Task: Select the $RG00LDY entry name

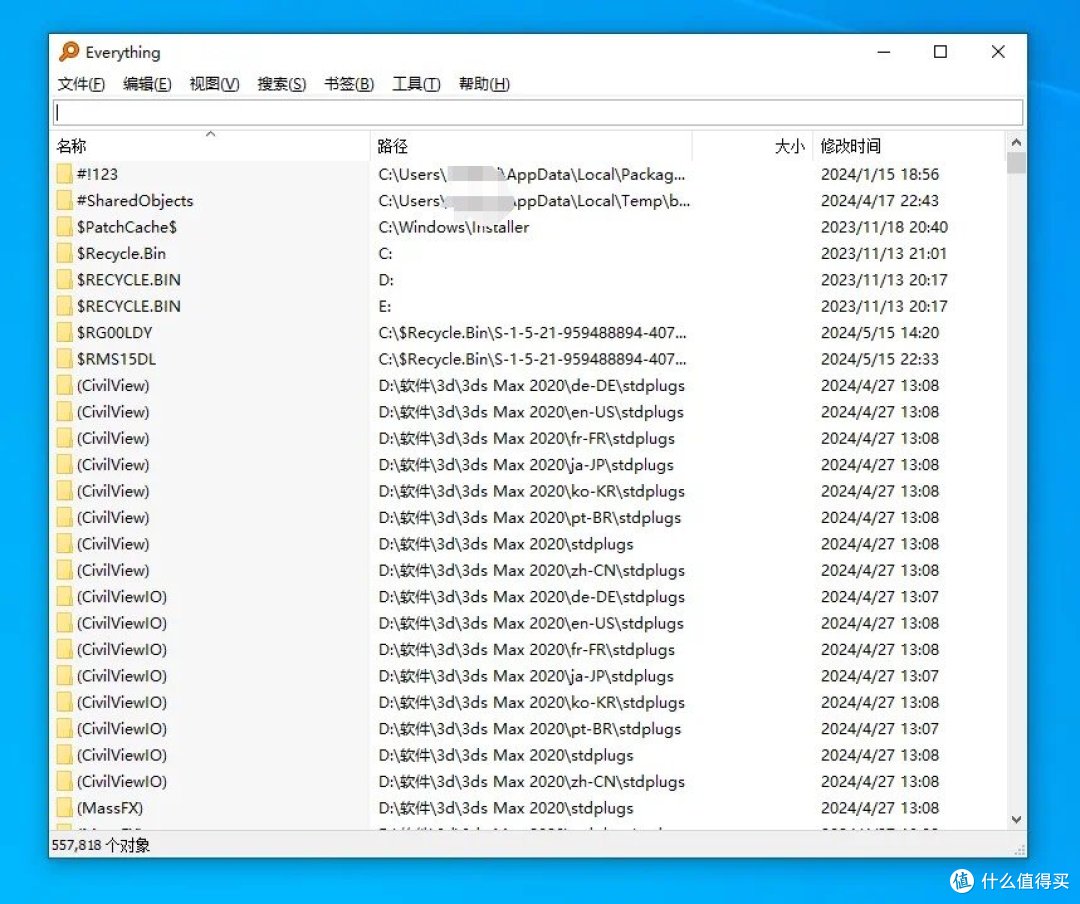Action: (x=114, y=332)
